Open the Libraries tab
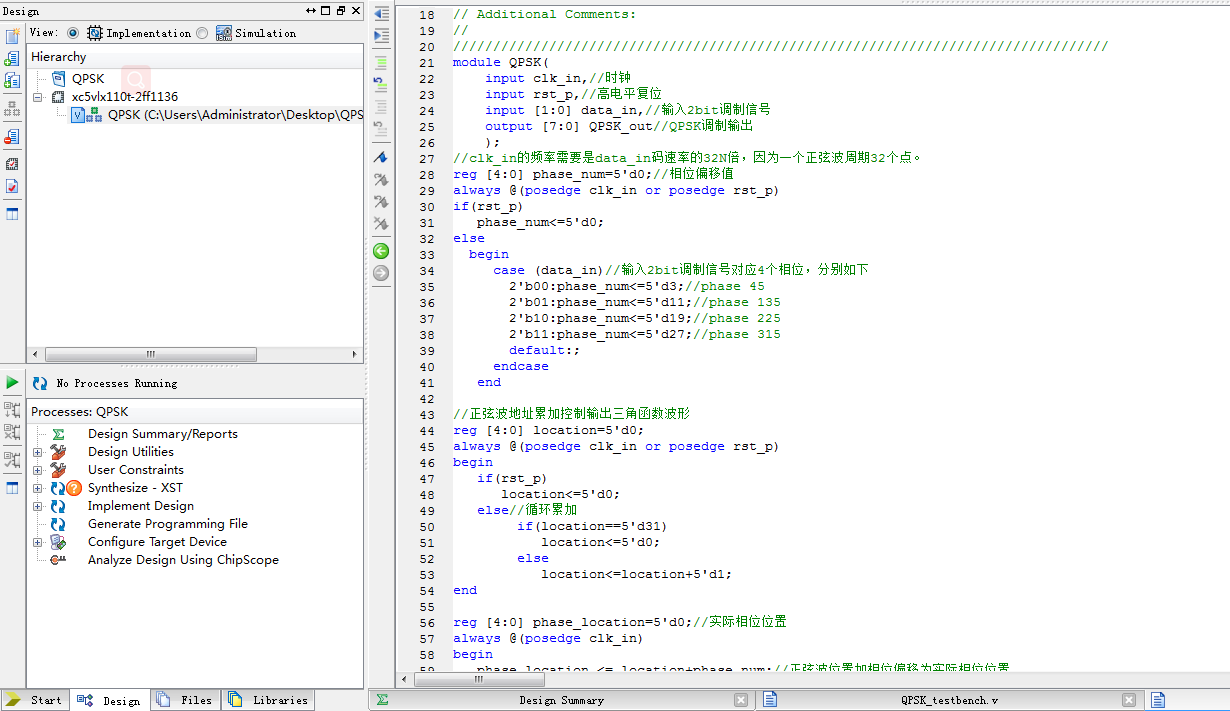 click(x=269, y=700)
